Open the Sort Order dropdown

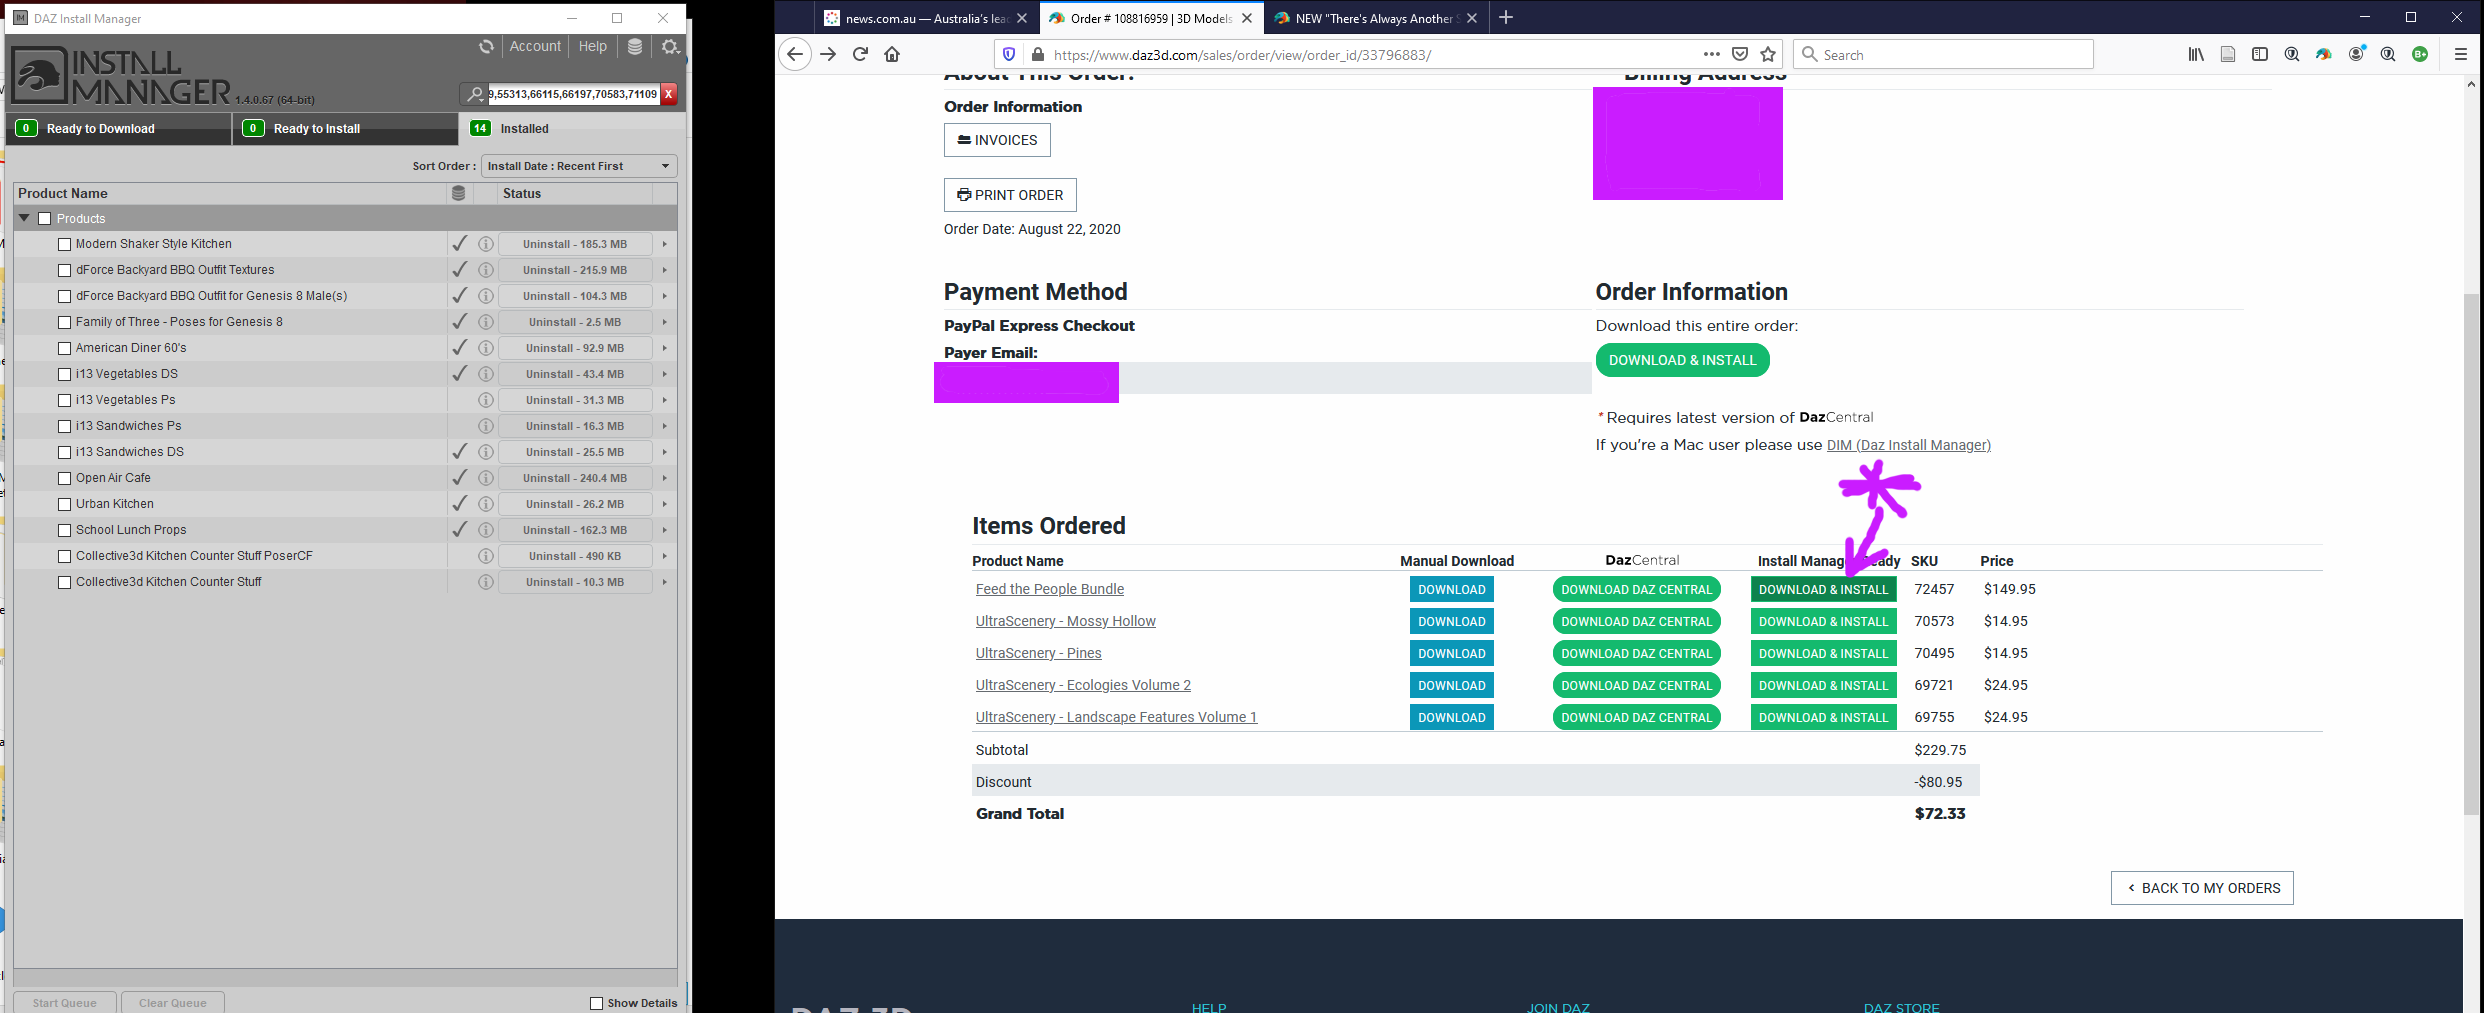[579, 166]
